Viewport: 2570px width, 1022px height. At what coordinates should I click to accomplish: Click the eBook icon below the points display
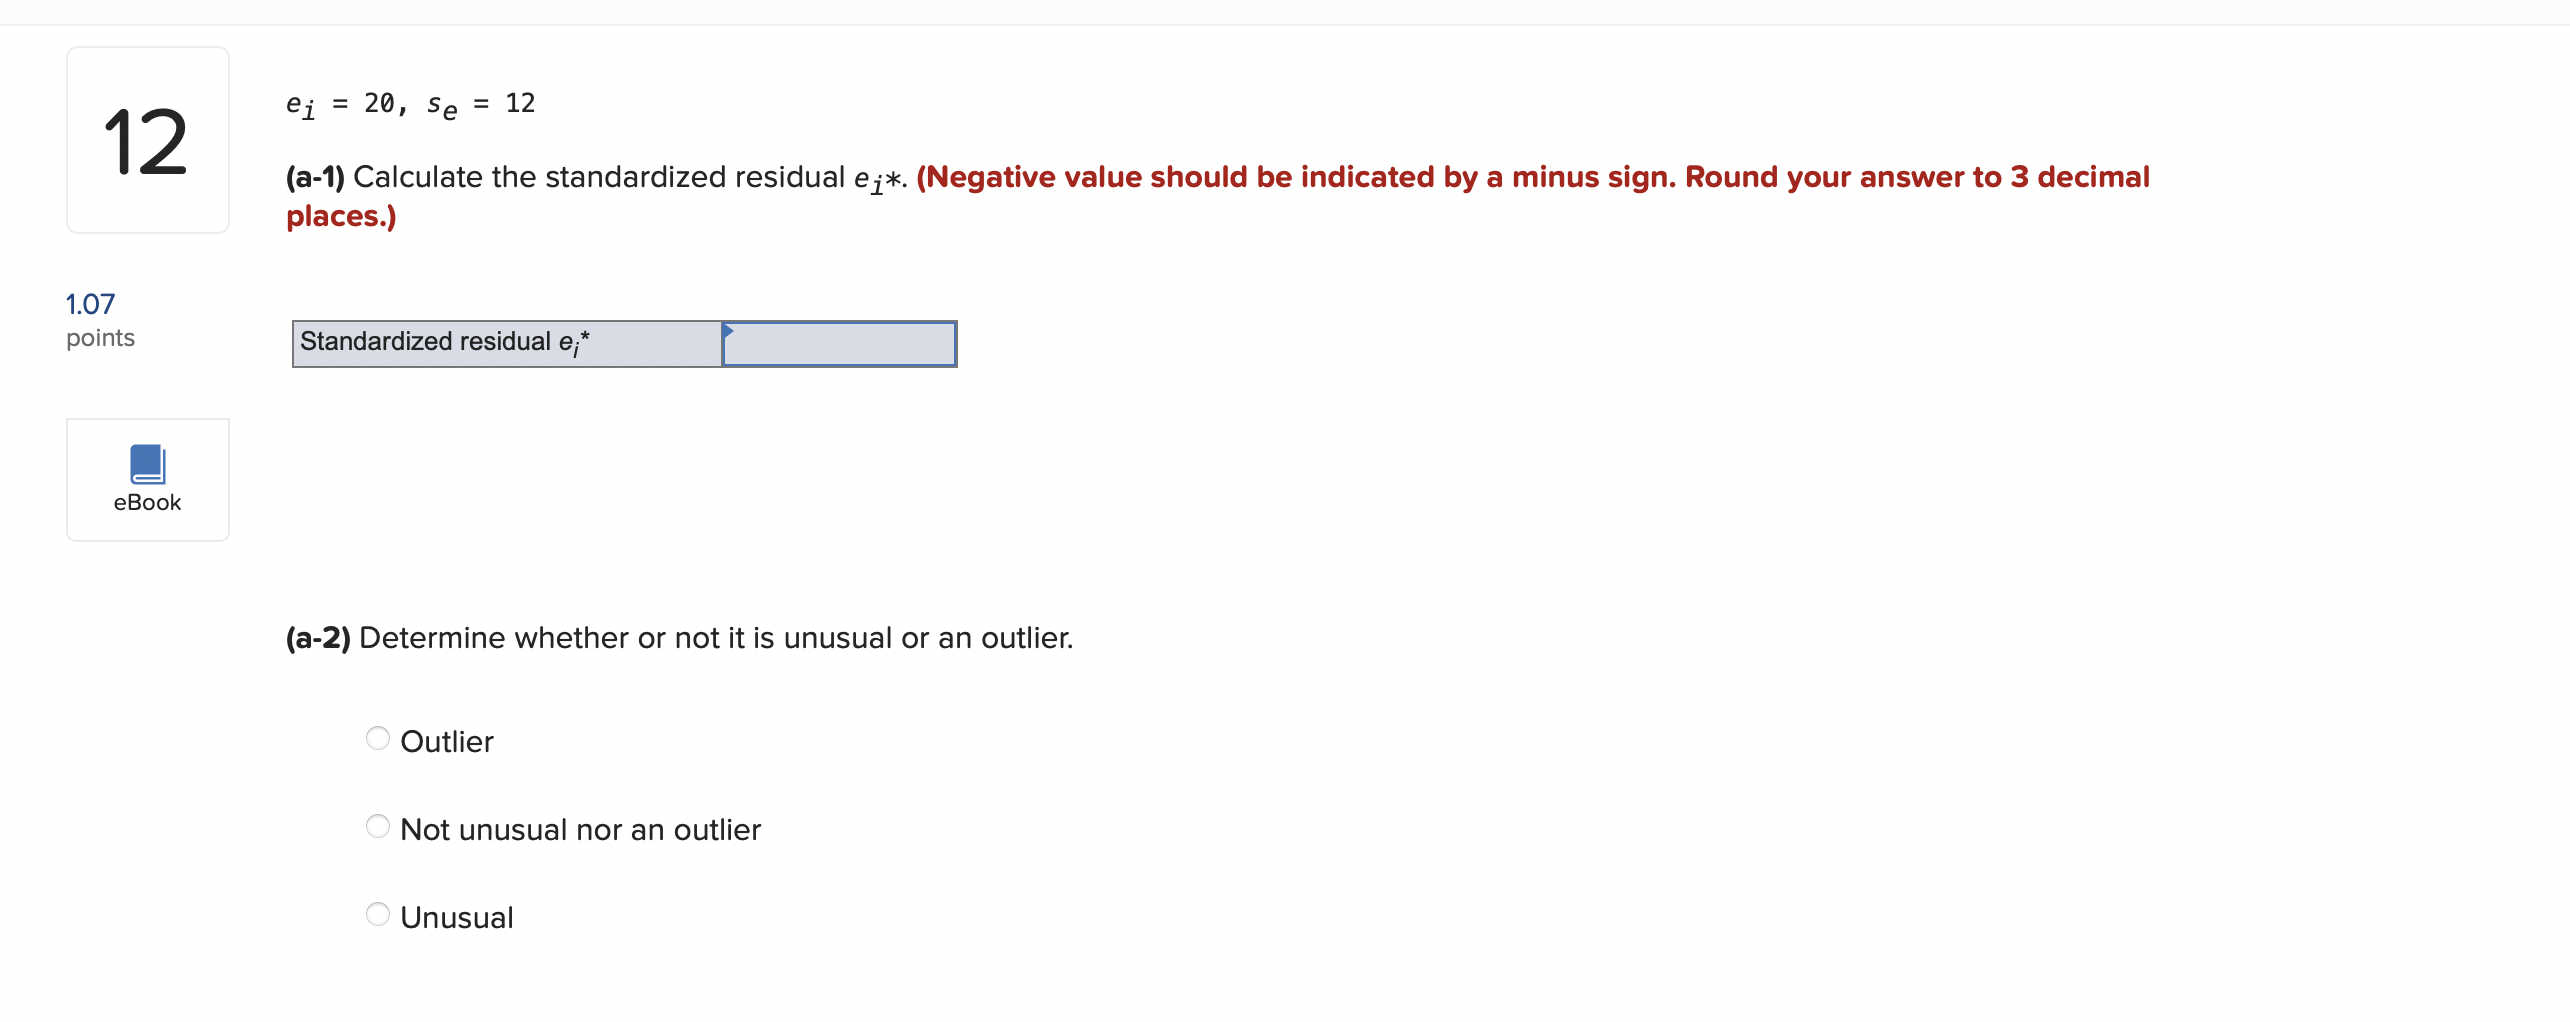(147, 479)
